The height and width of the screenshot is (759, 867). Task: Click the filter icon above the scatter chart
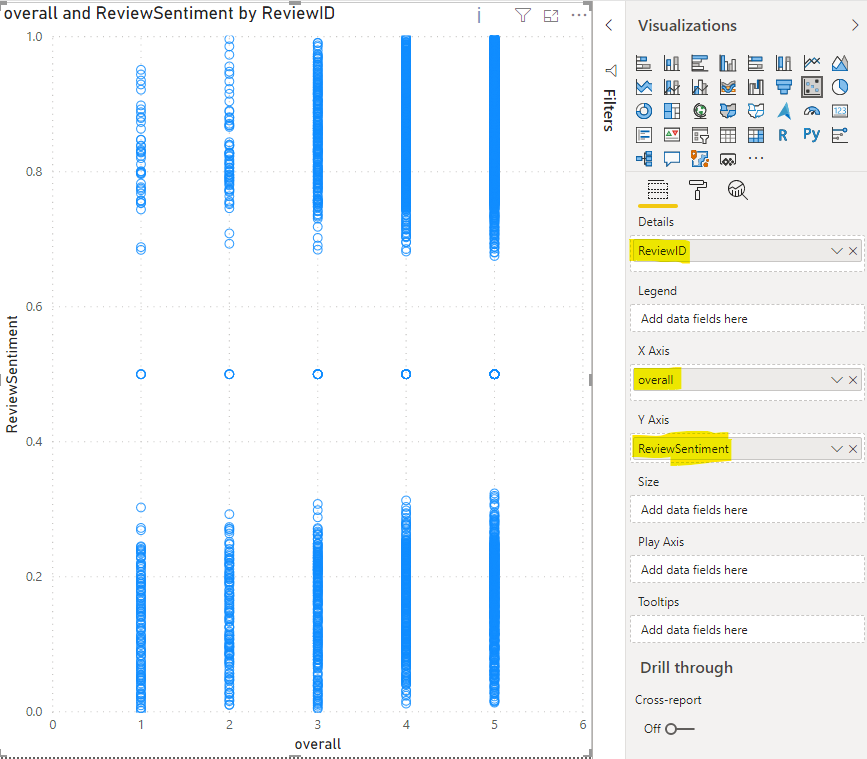click(521, 15)
